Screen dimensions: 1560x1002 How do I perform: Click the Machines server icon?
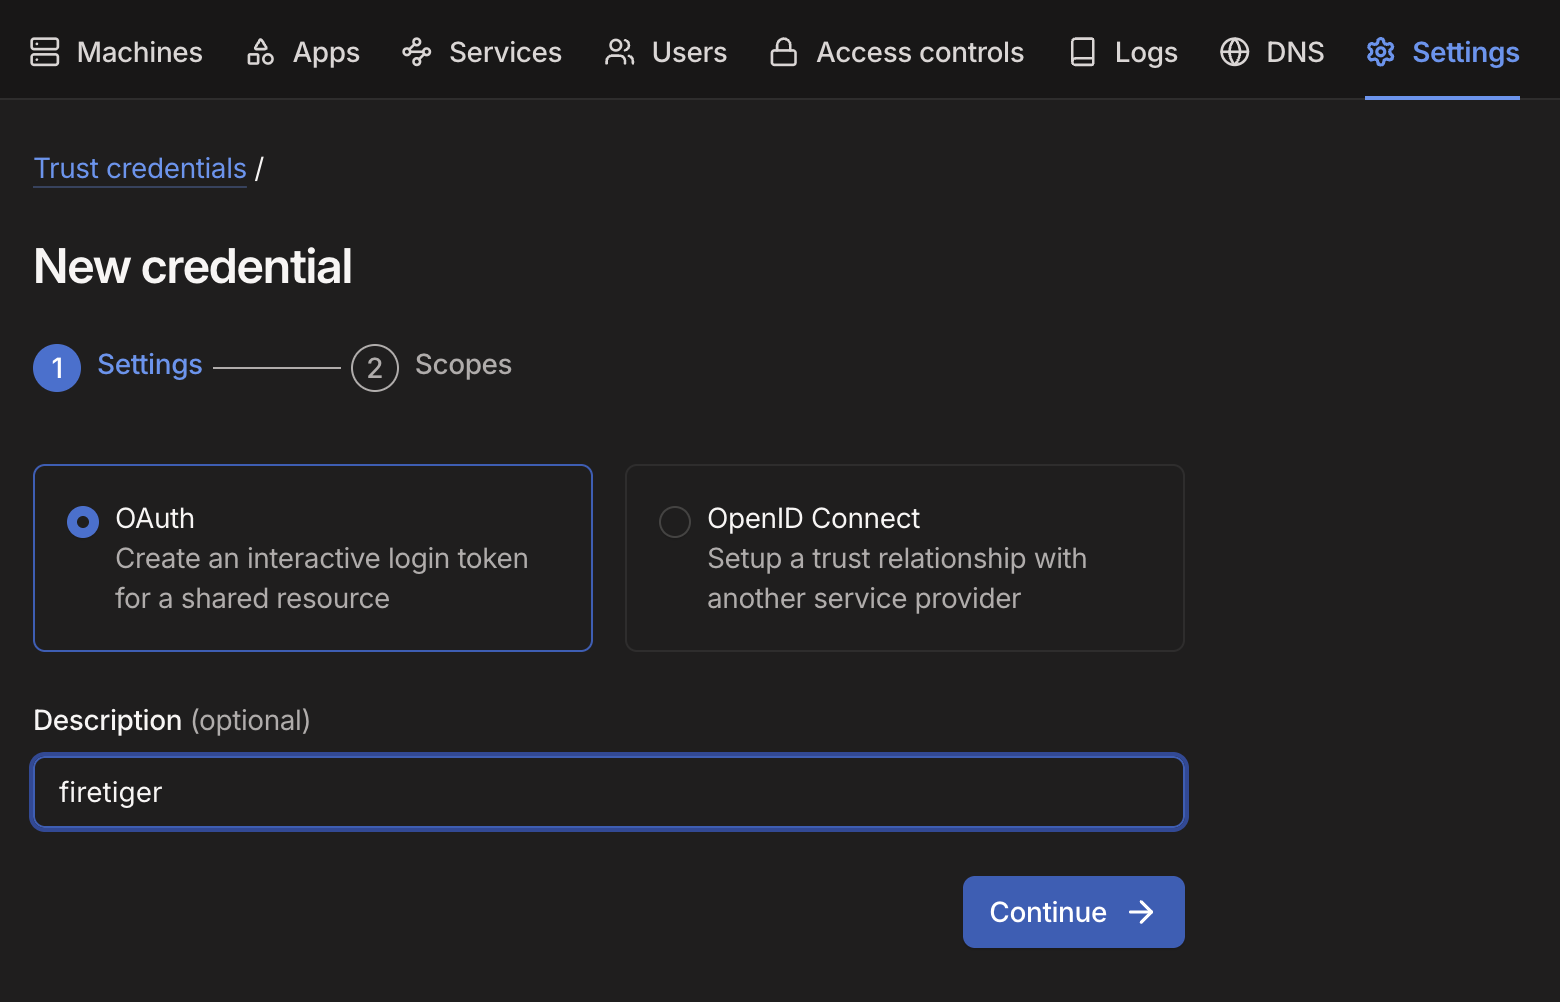(x=45, y=52)
